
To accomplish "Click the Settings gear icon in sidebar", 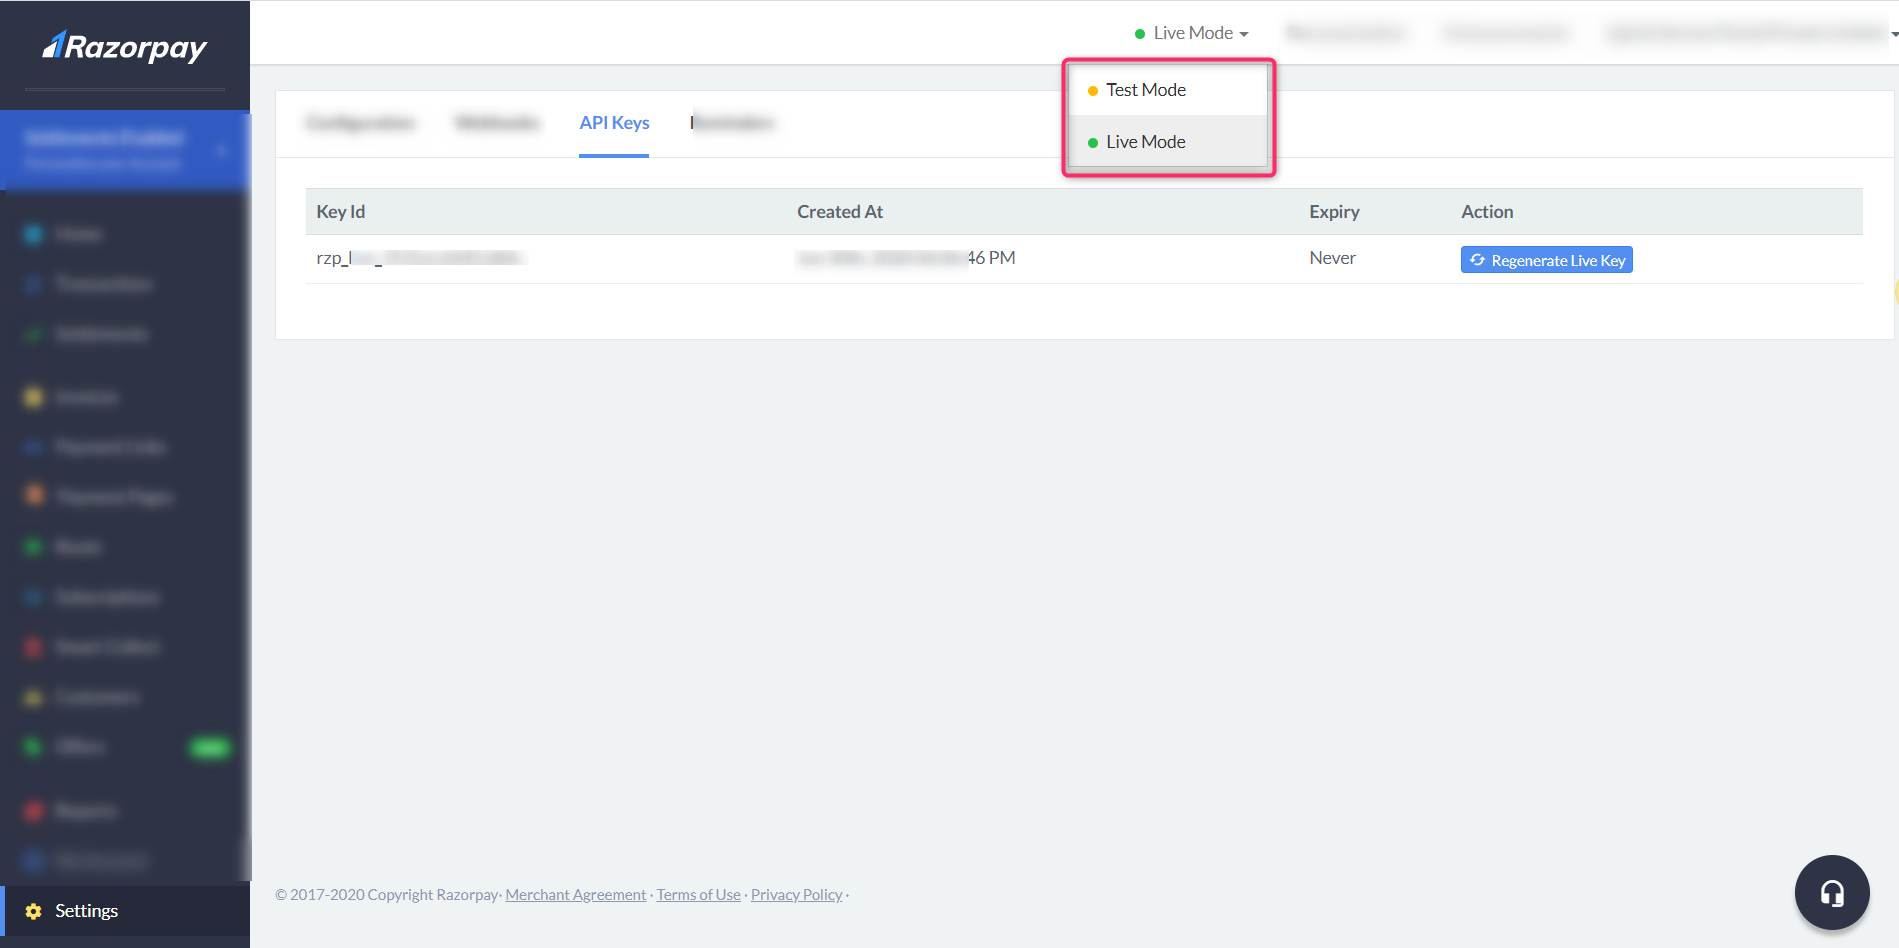I will point(34,911).
